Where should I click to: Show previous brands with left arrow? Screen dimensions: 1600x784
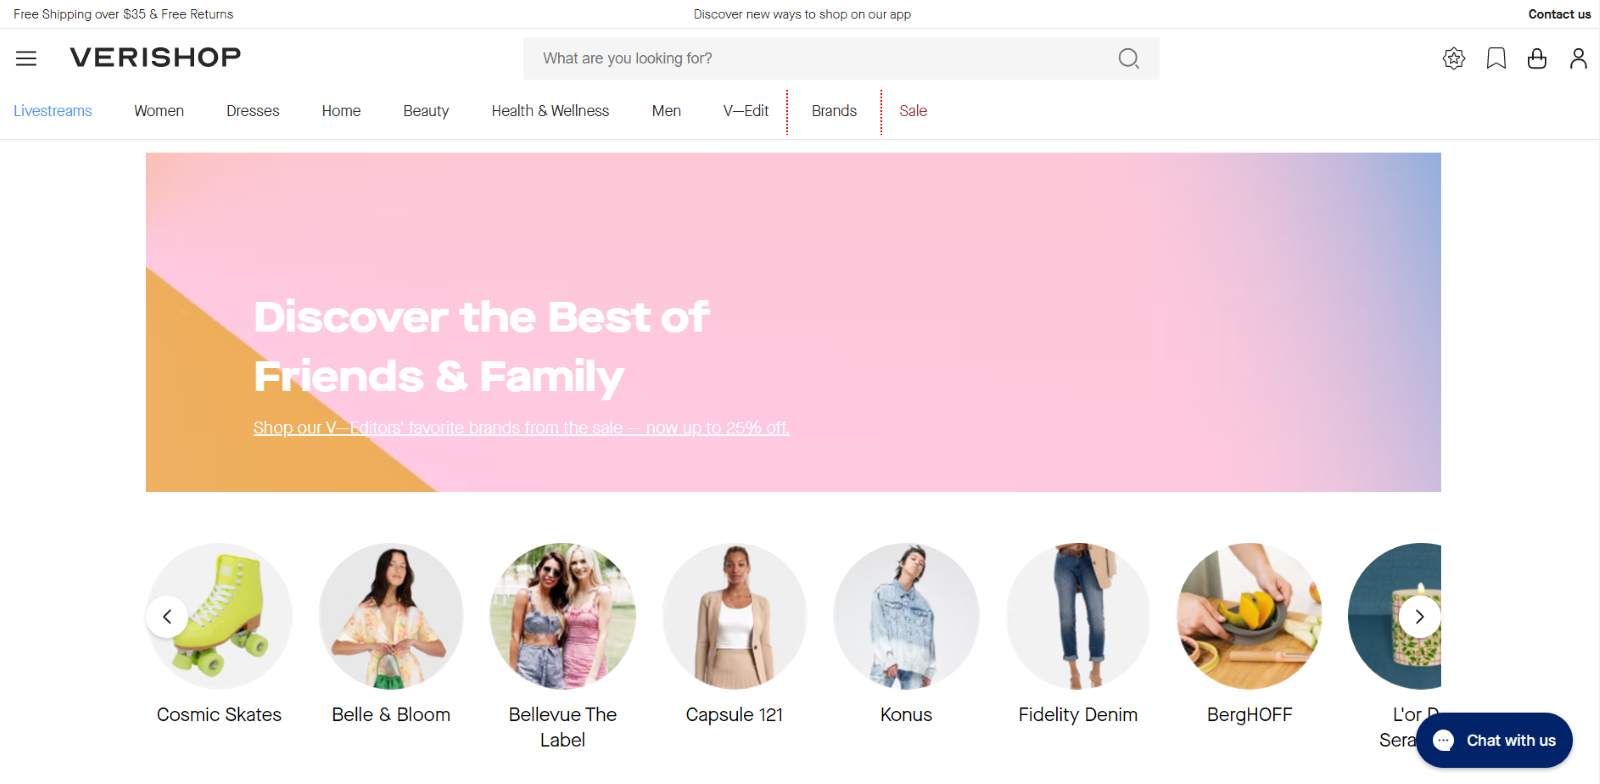click(x=167, y=617)
